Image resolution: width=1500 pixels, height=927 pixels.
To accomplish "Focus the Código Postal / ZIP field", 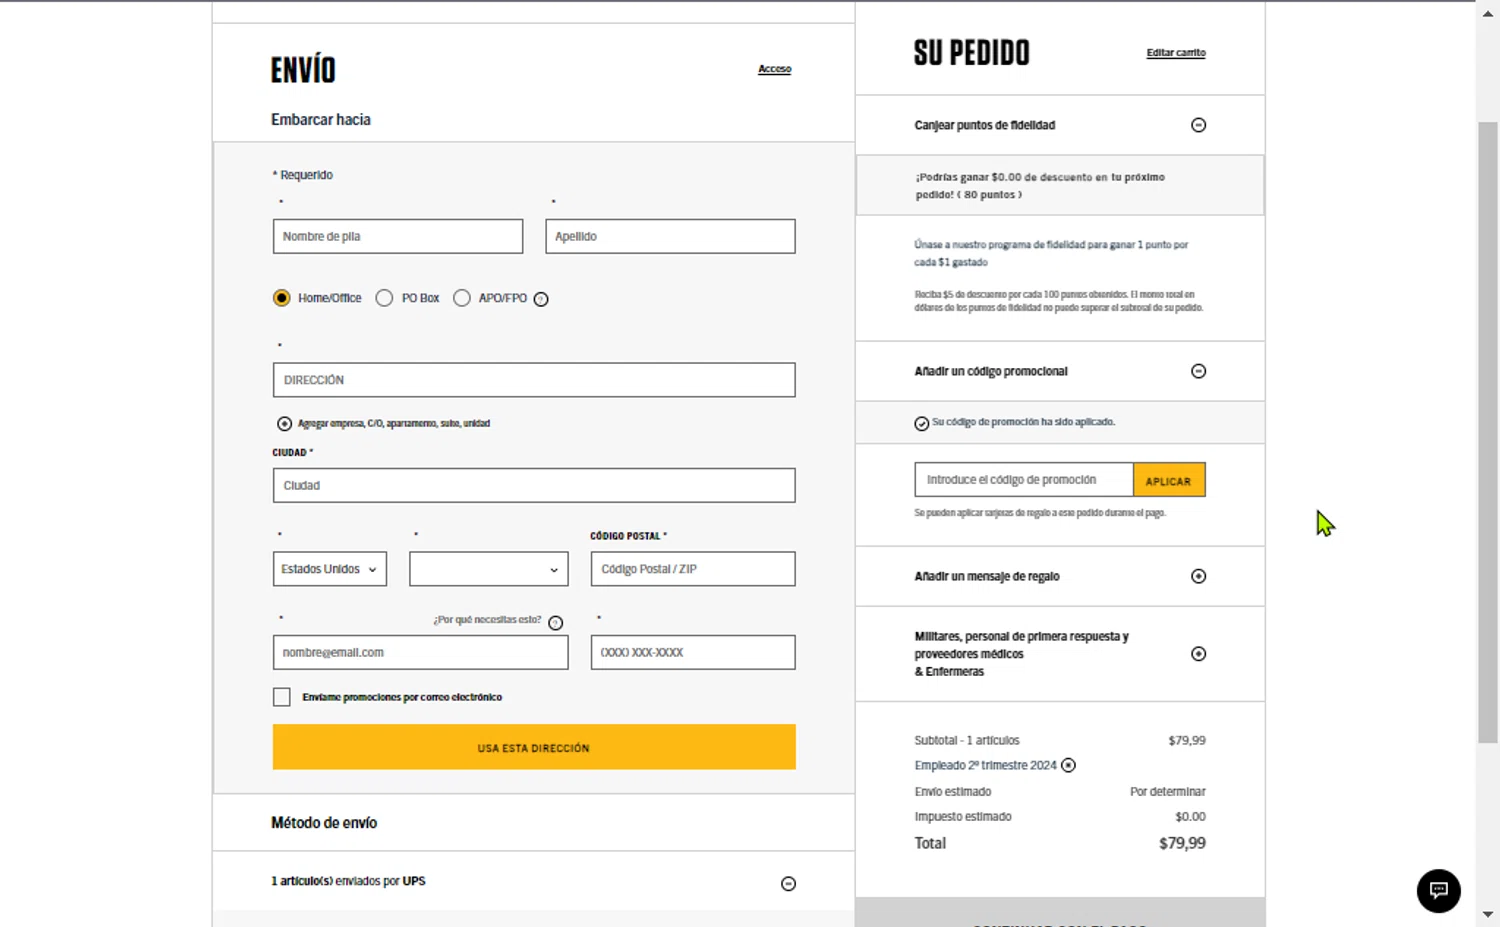I will click(x=693, y=569).
